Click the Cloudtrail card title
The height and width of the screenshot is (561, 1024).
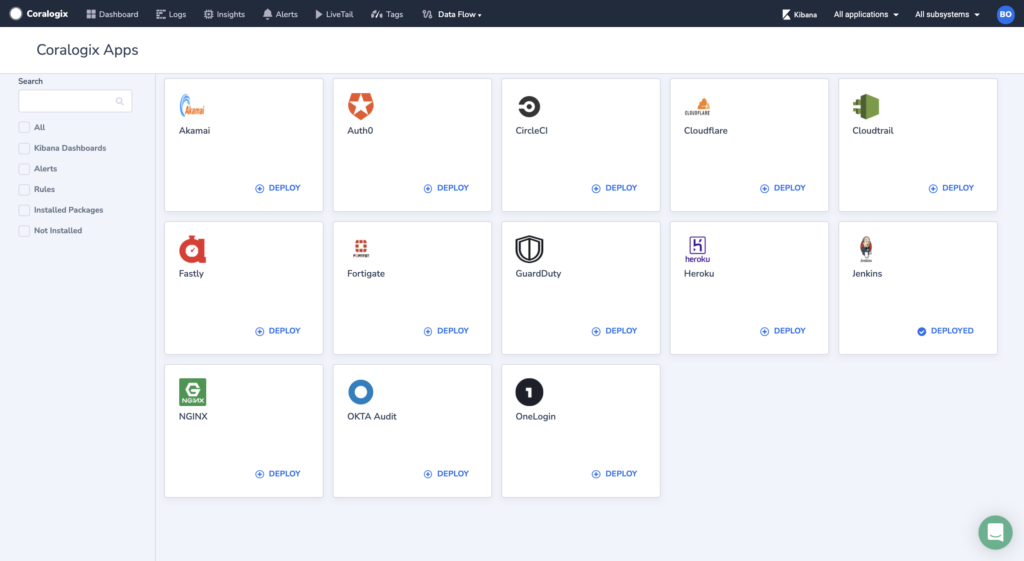tap(872, 131)
